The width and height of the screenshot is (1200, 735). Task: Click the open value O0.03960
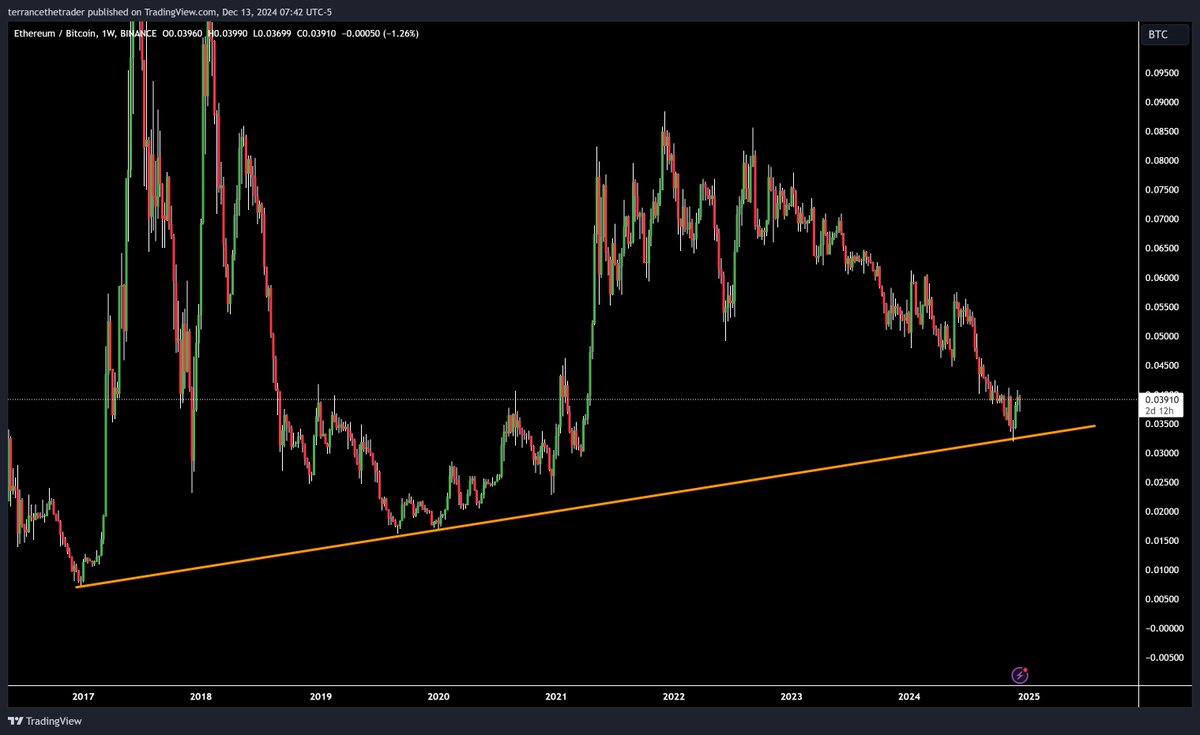click(x=182, y=34)
